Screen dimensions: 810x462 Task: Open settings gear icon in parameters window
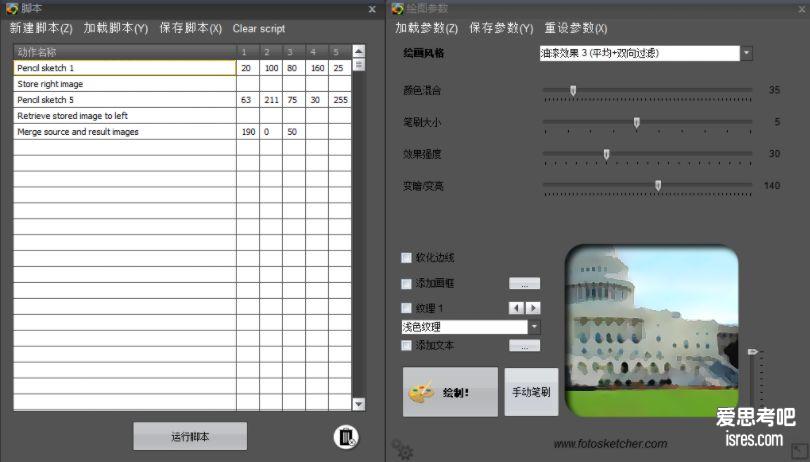[x=402, y=450]
